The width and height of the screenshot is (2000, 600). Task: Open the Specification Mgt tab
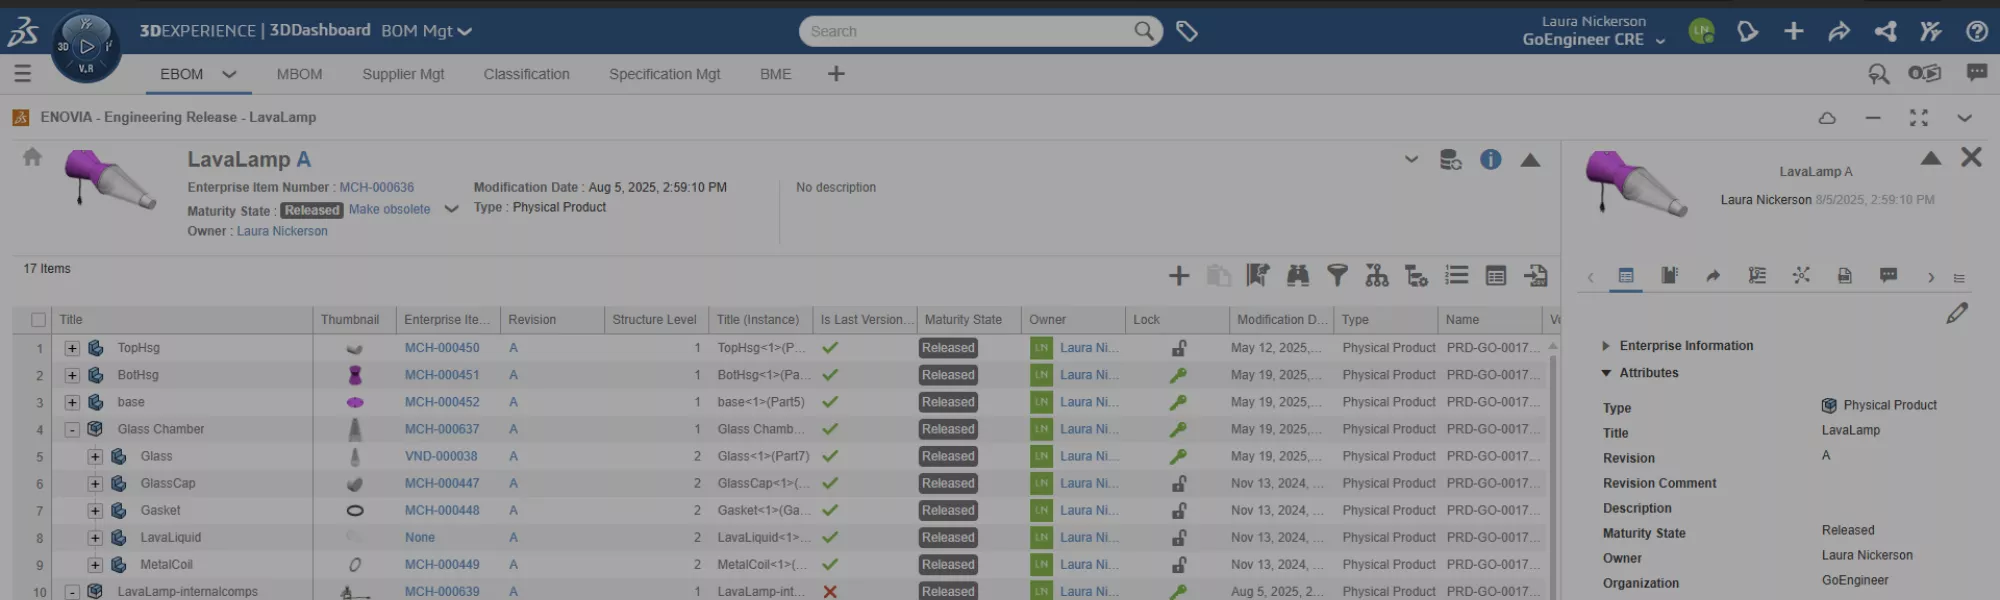click(664, 74)
